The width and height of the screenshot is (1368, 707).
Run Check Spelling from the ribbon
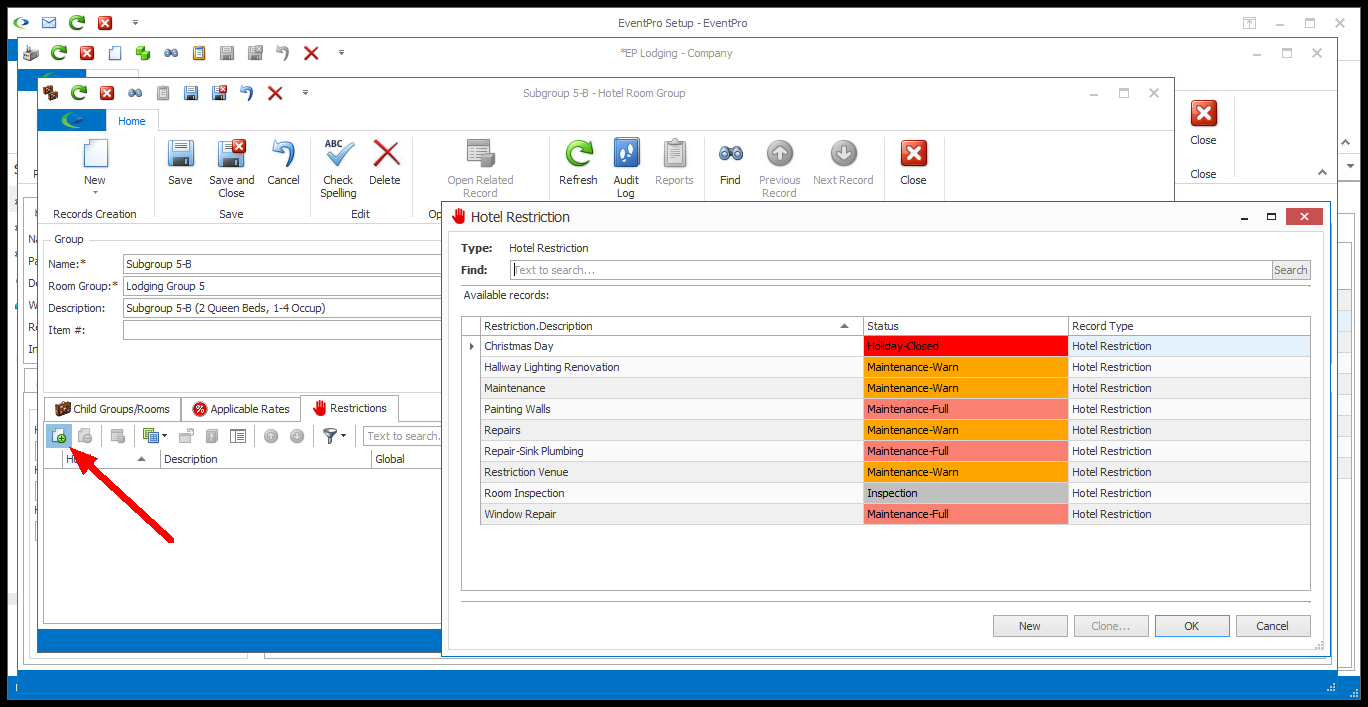[338, 168]
